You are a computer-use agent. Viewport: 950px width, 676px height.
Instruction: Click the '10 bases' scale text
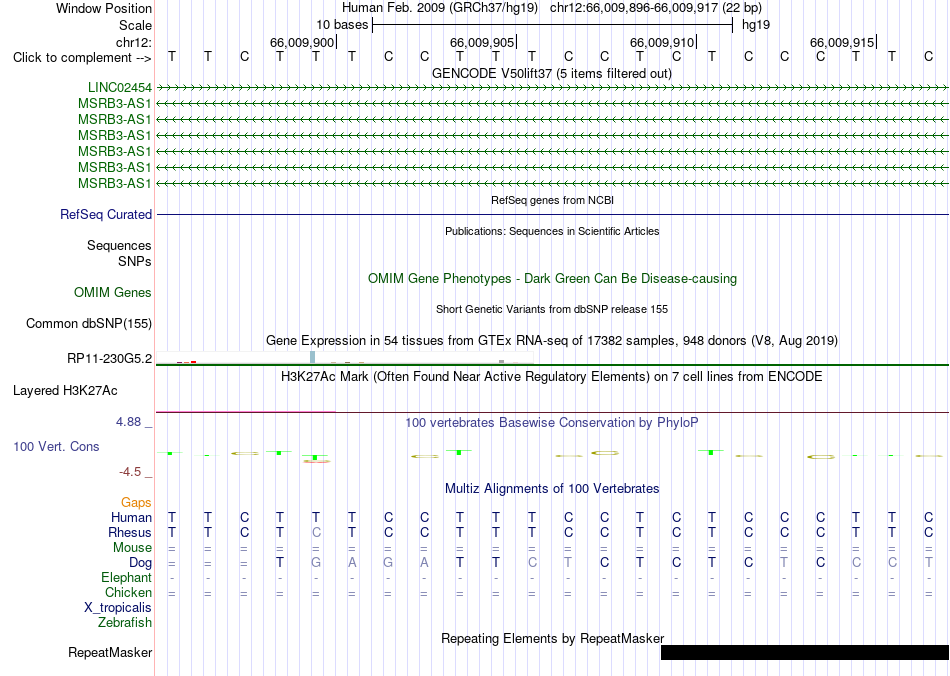(x=342, y=25)
